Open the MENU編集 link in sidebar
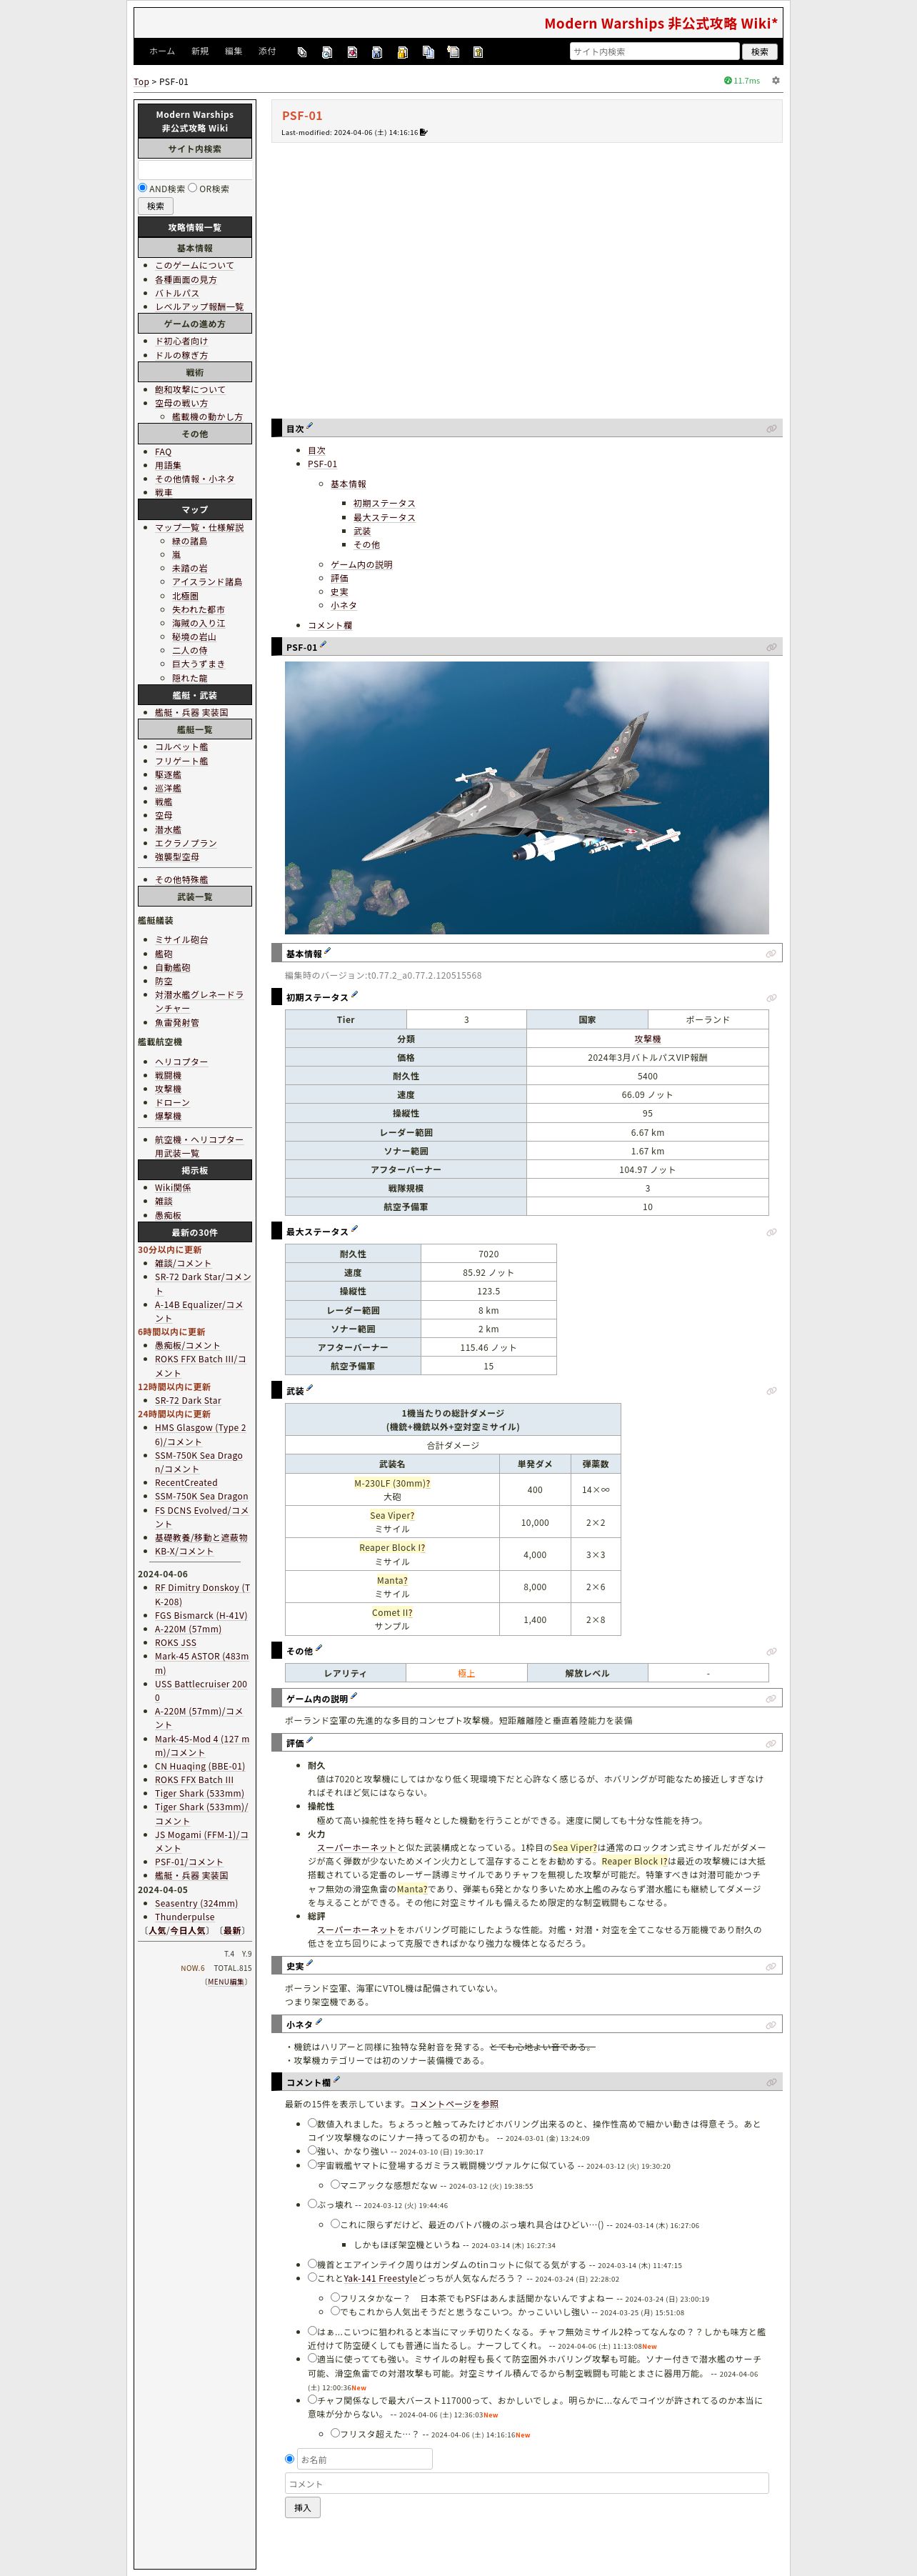This screenshot has width=917, height=2576. [x=226, y=1981]
